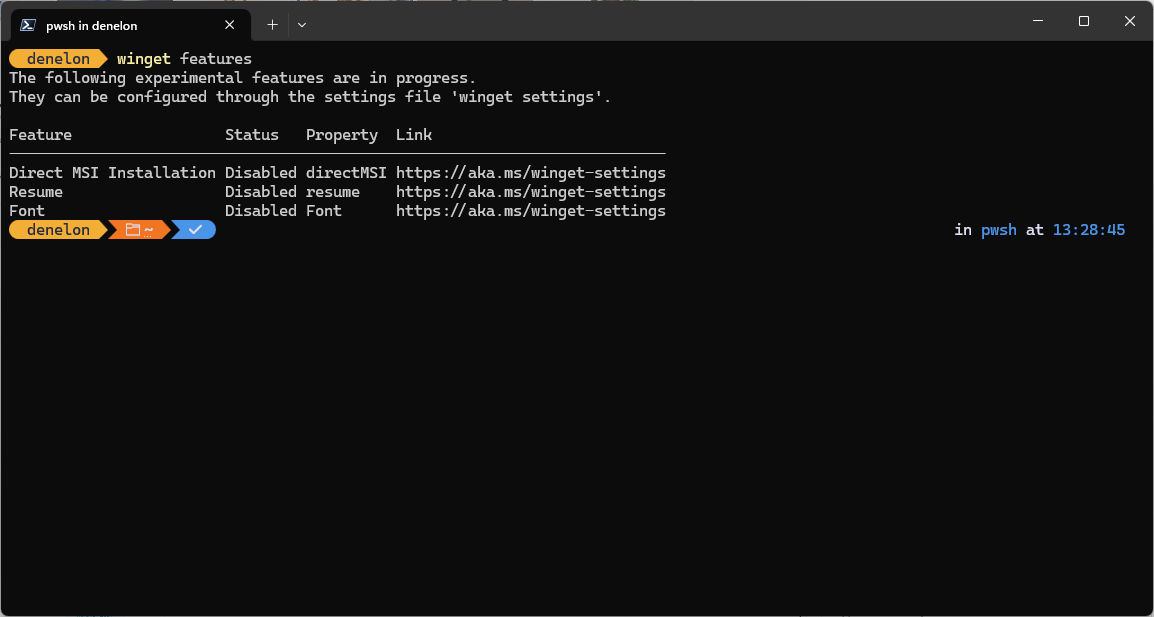Open the winget-settings link for the Font feature
Image resolution: width=1154 pixels, height=617 pixels.
coord(530,210)
